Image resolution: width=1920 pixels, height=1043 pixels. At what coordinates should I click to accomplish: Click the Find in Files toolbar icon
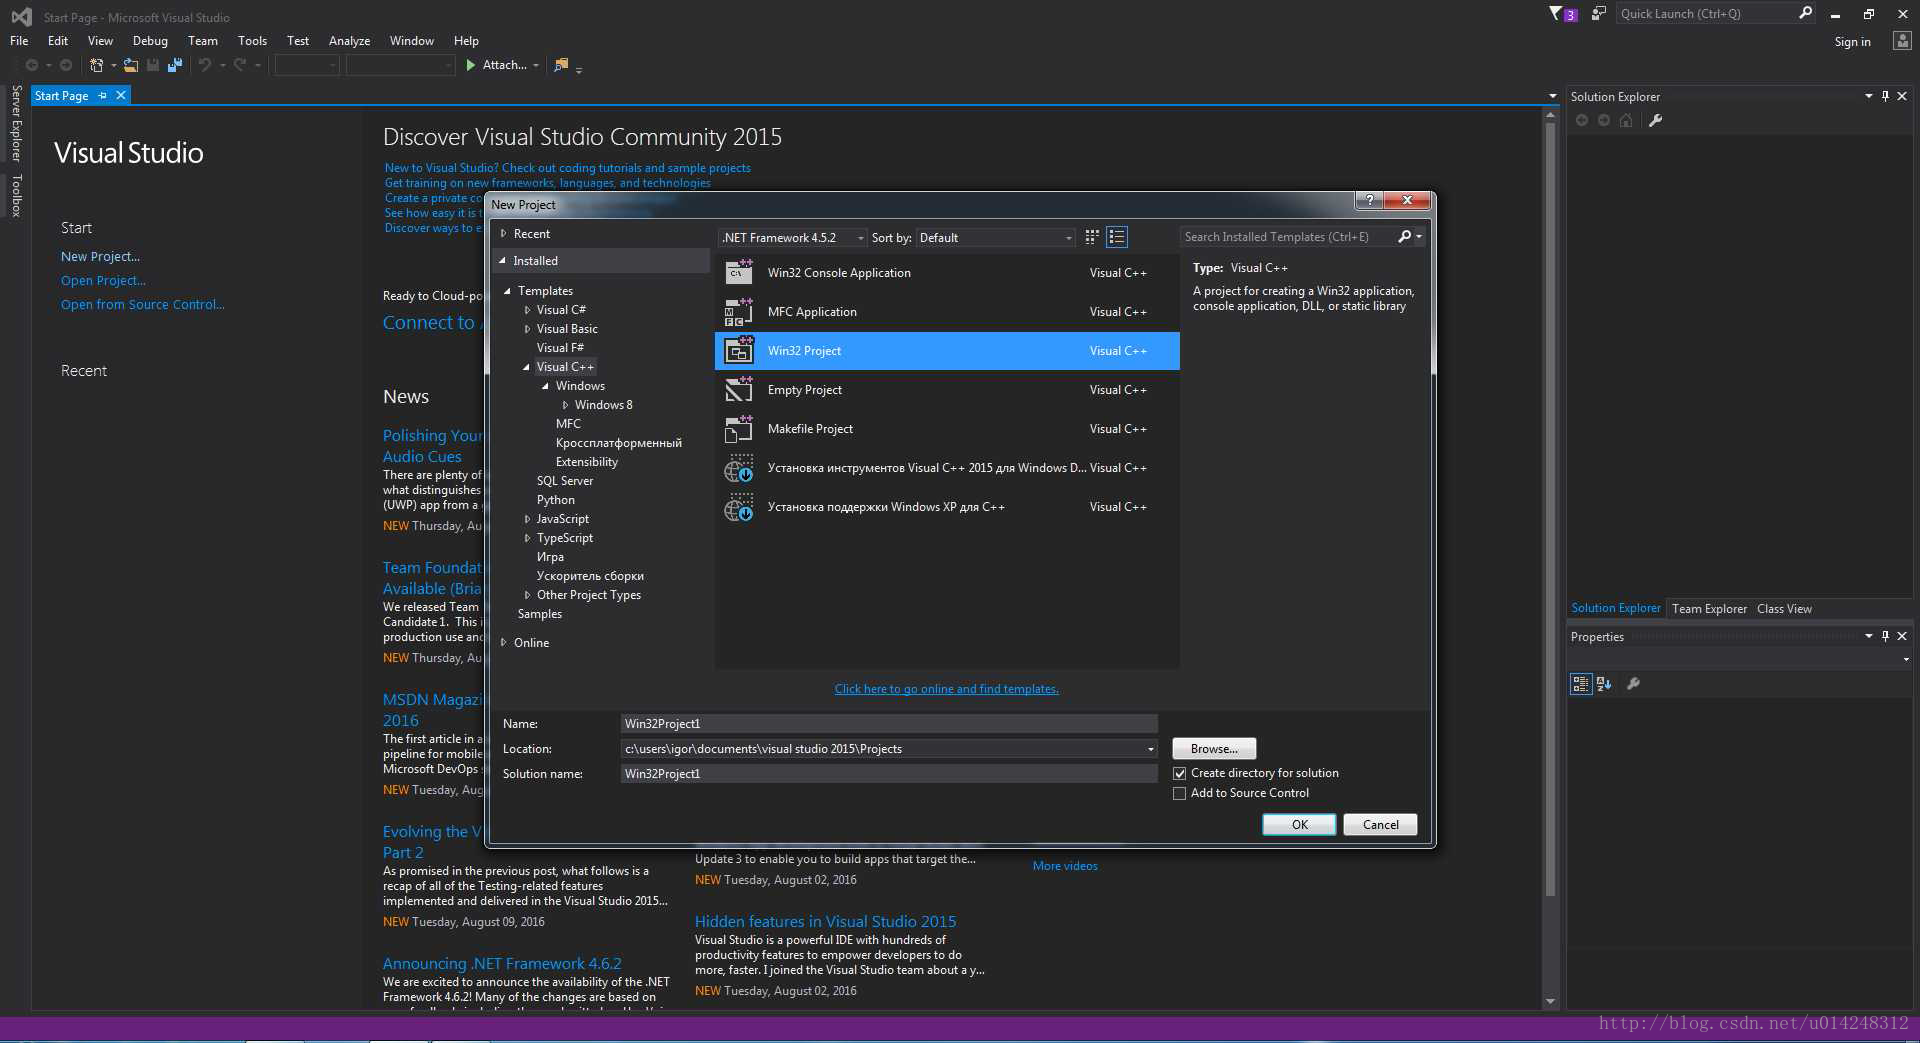click(x=561, y=65)
